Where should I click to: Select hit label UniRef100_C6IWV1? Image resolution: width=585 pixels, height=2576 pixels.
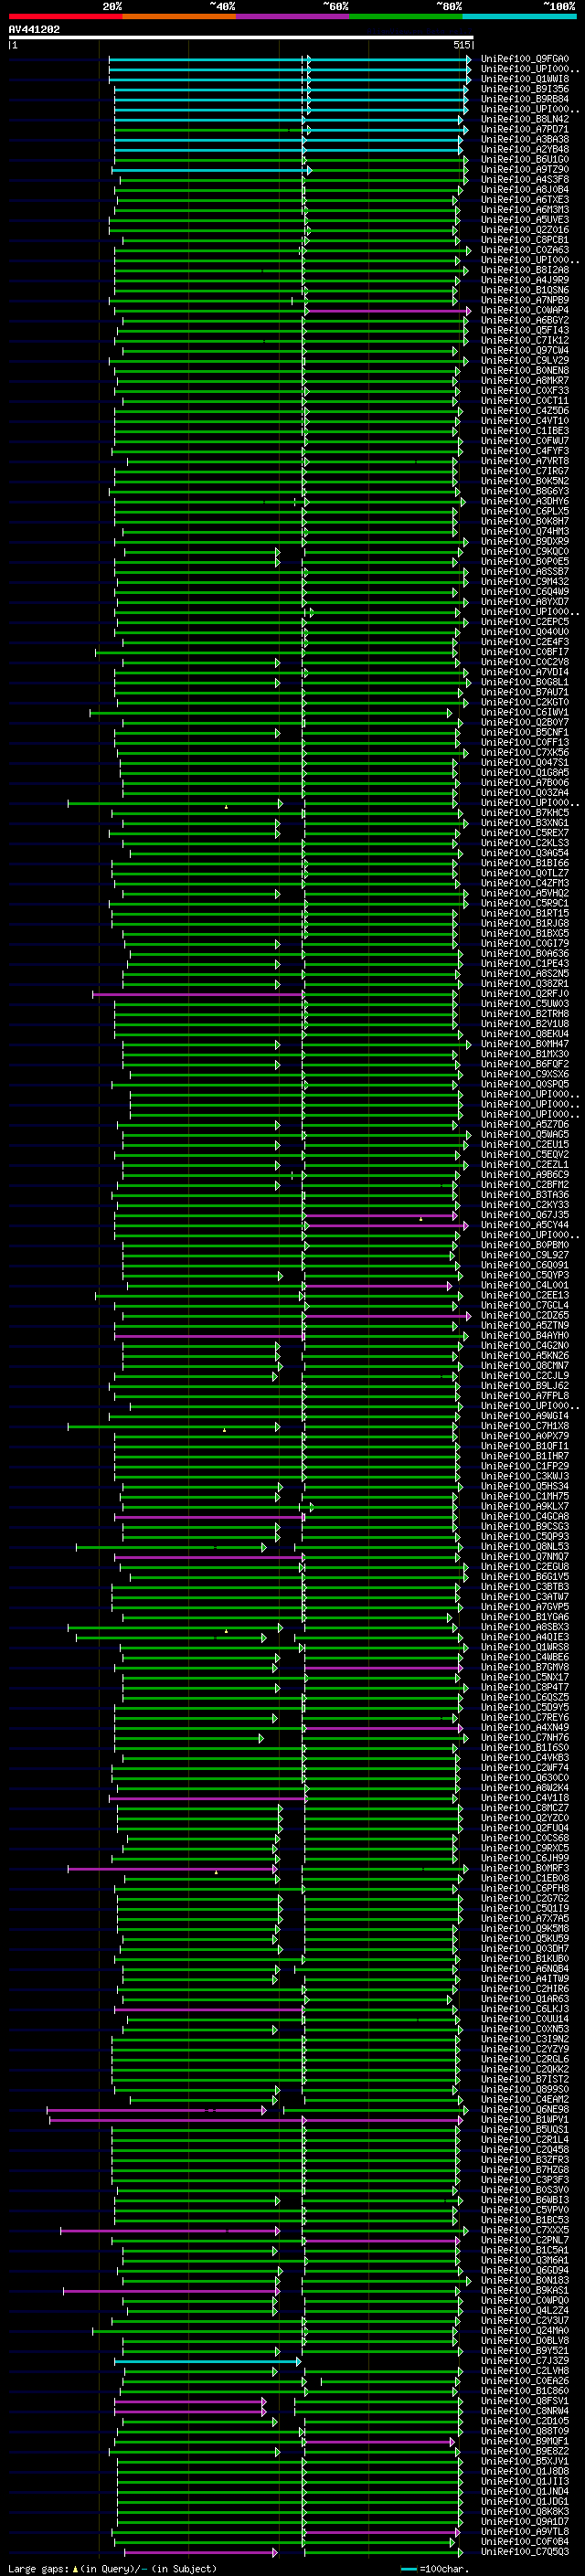coord(525,712)
